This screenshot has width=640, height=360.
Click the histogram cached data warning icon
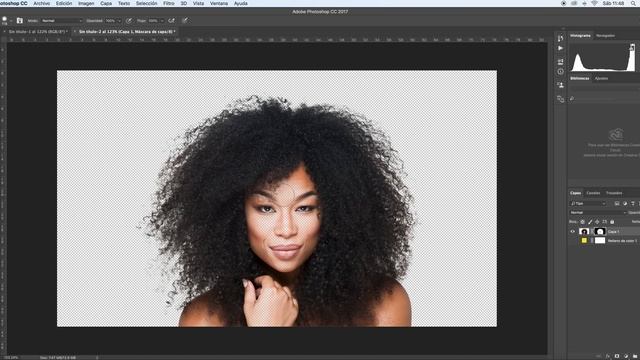[x=632, y=47]
